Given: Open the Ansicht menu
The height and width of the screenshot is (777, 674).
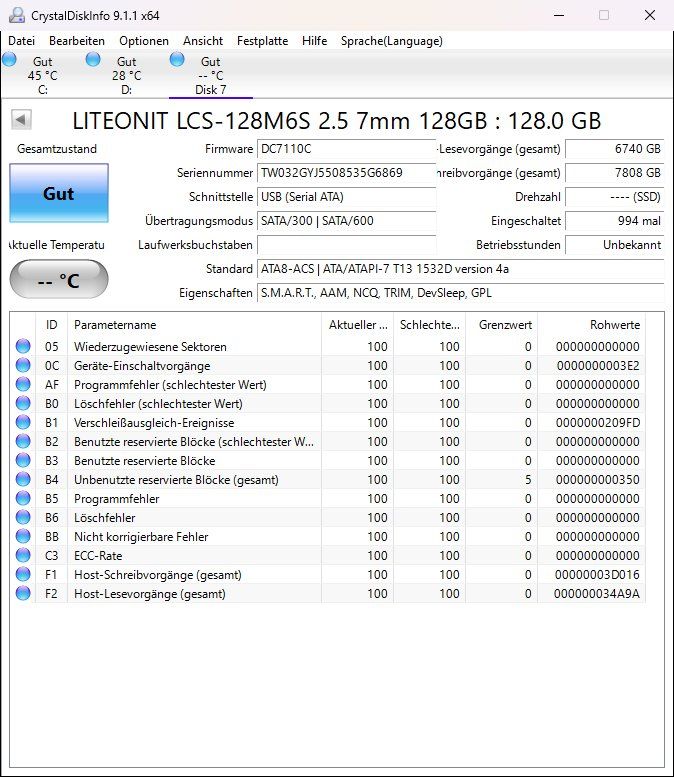Looking at the screenshot, I should point(203,41).
